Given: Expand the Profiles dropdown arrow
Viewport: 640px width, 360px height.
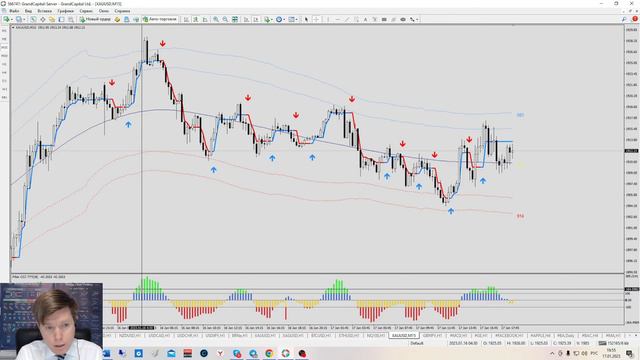Looking at the screenshot, I should pyautogui.click(x=24, y=19).
